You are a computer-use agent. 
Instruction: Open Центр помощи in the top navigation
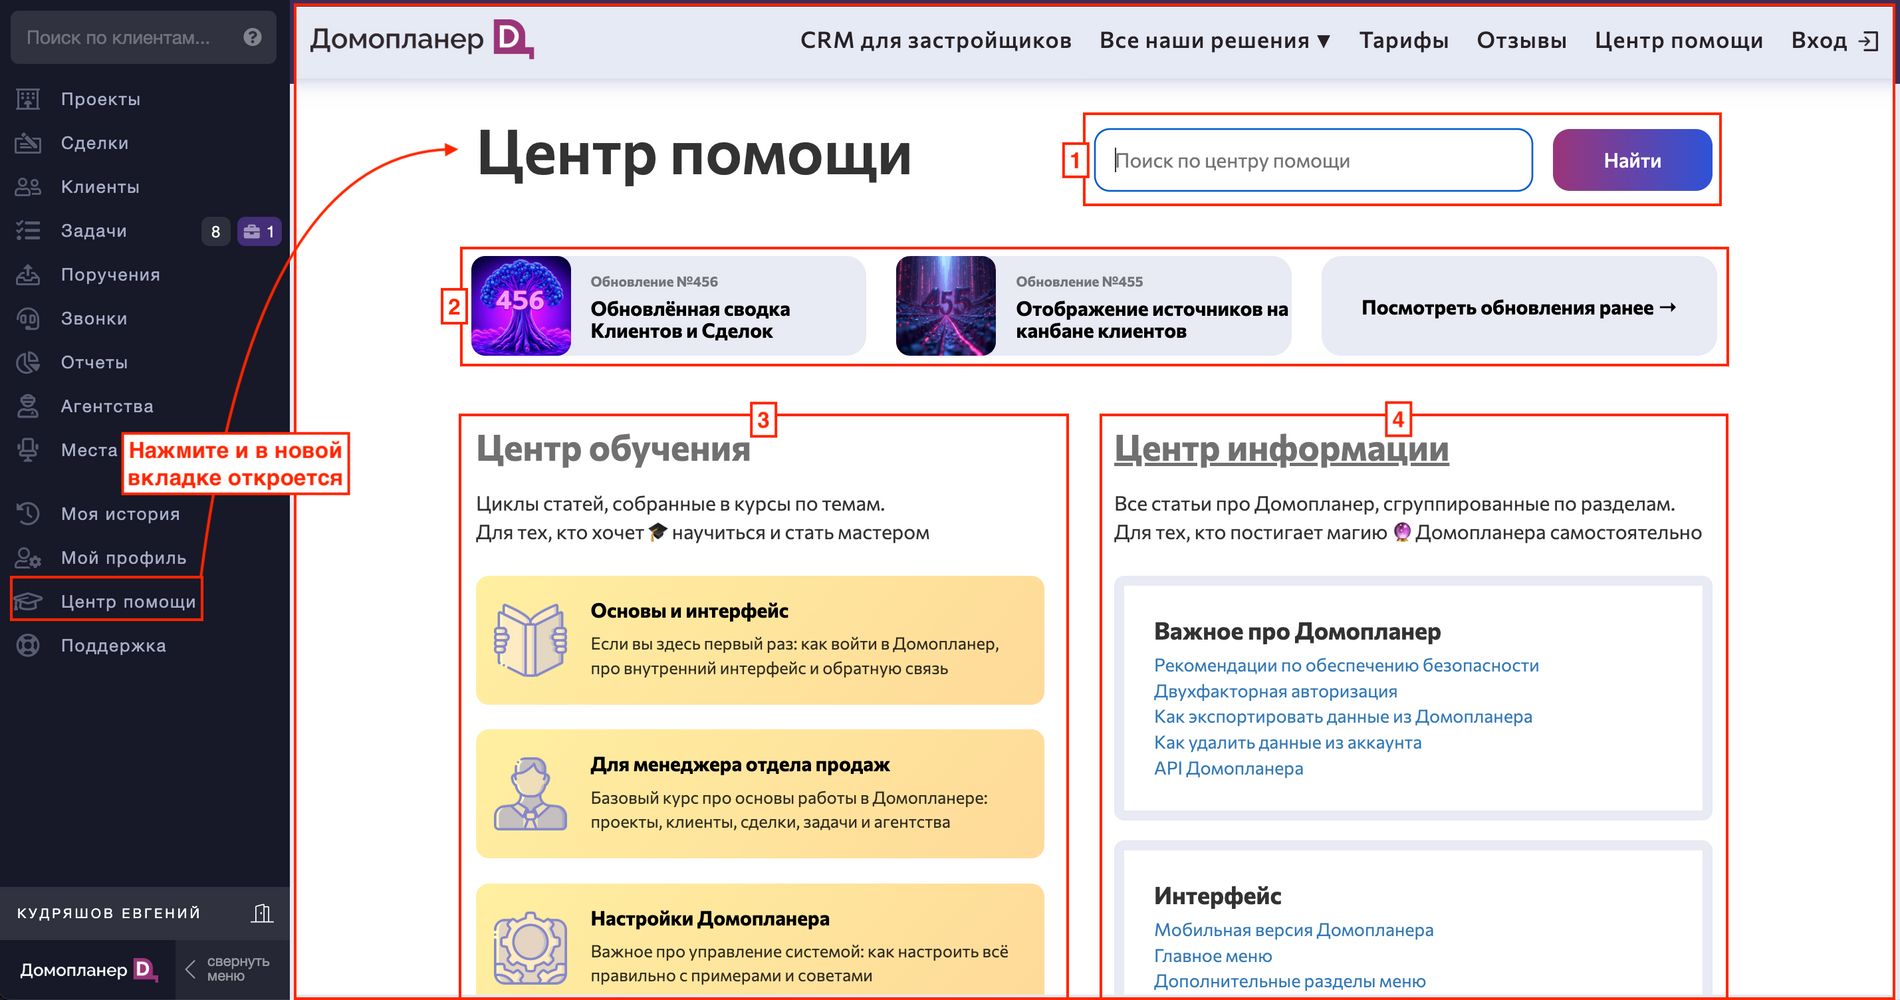click(1679, 41)
